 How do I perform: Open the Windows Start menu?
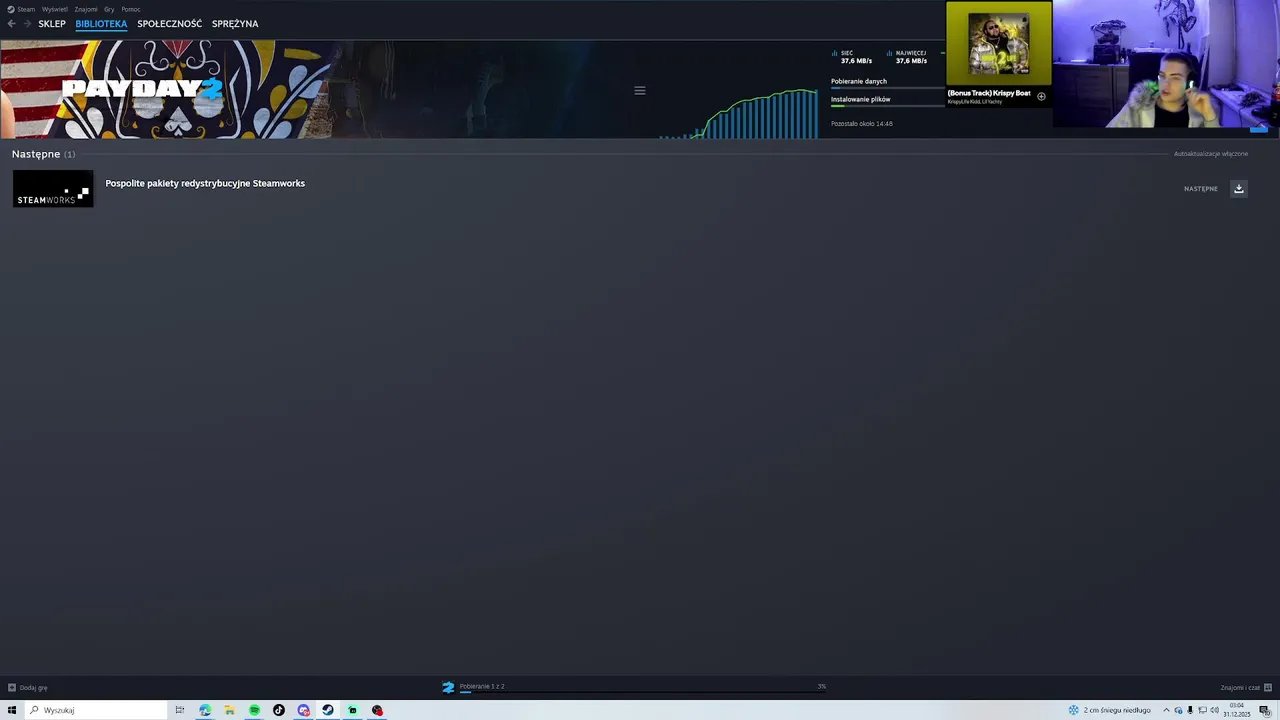pos(12,710)
